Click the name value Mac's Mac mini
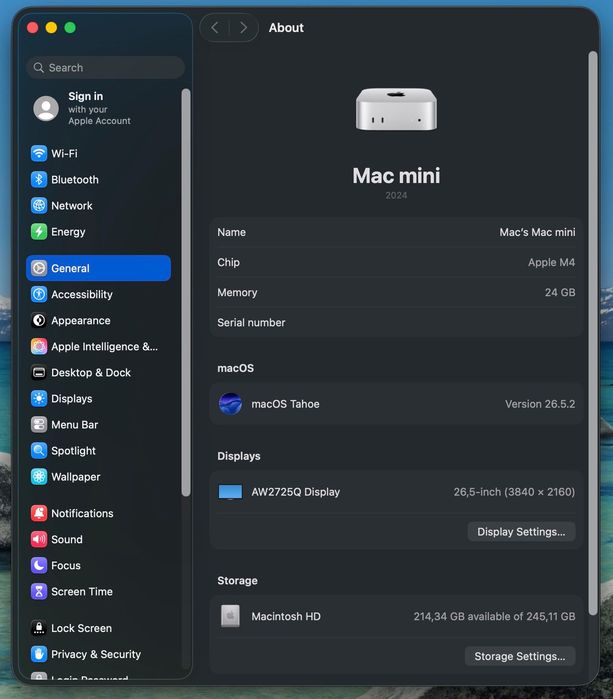This screenshot has width=613, height=699. [x=537, y=232]
